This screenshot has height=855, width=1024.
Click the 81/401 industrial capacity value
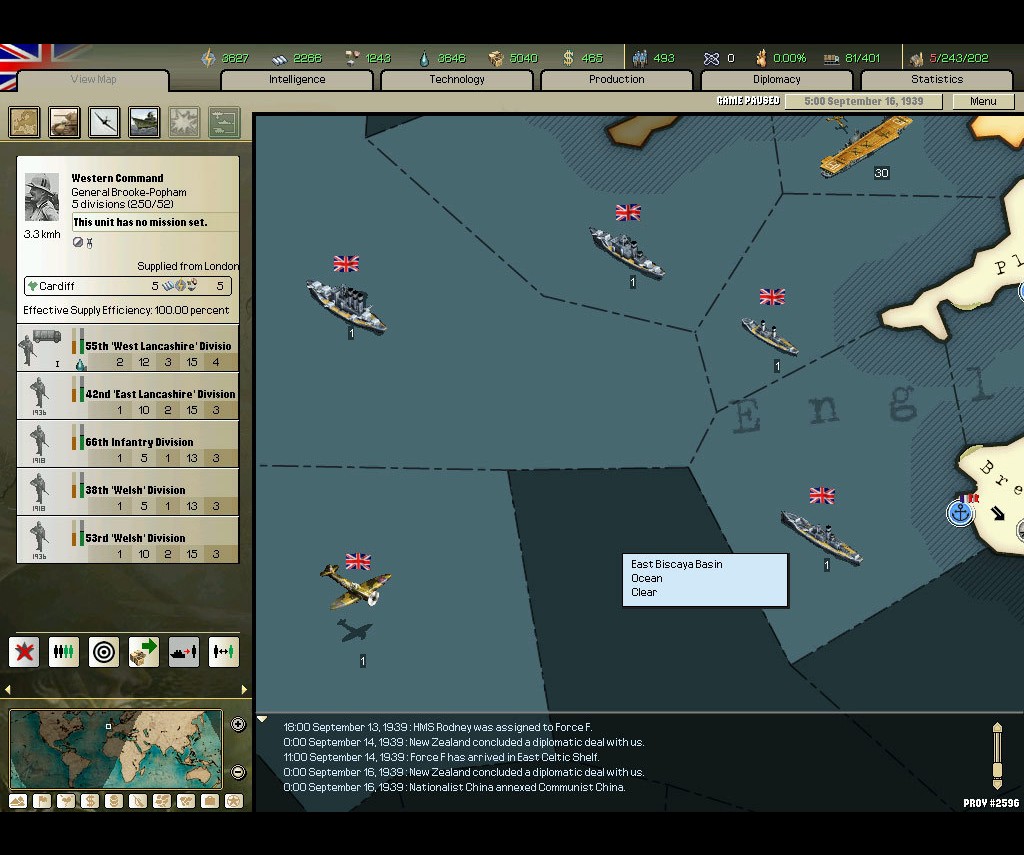[x=863, y=58]
